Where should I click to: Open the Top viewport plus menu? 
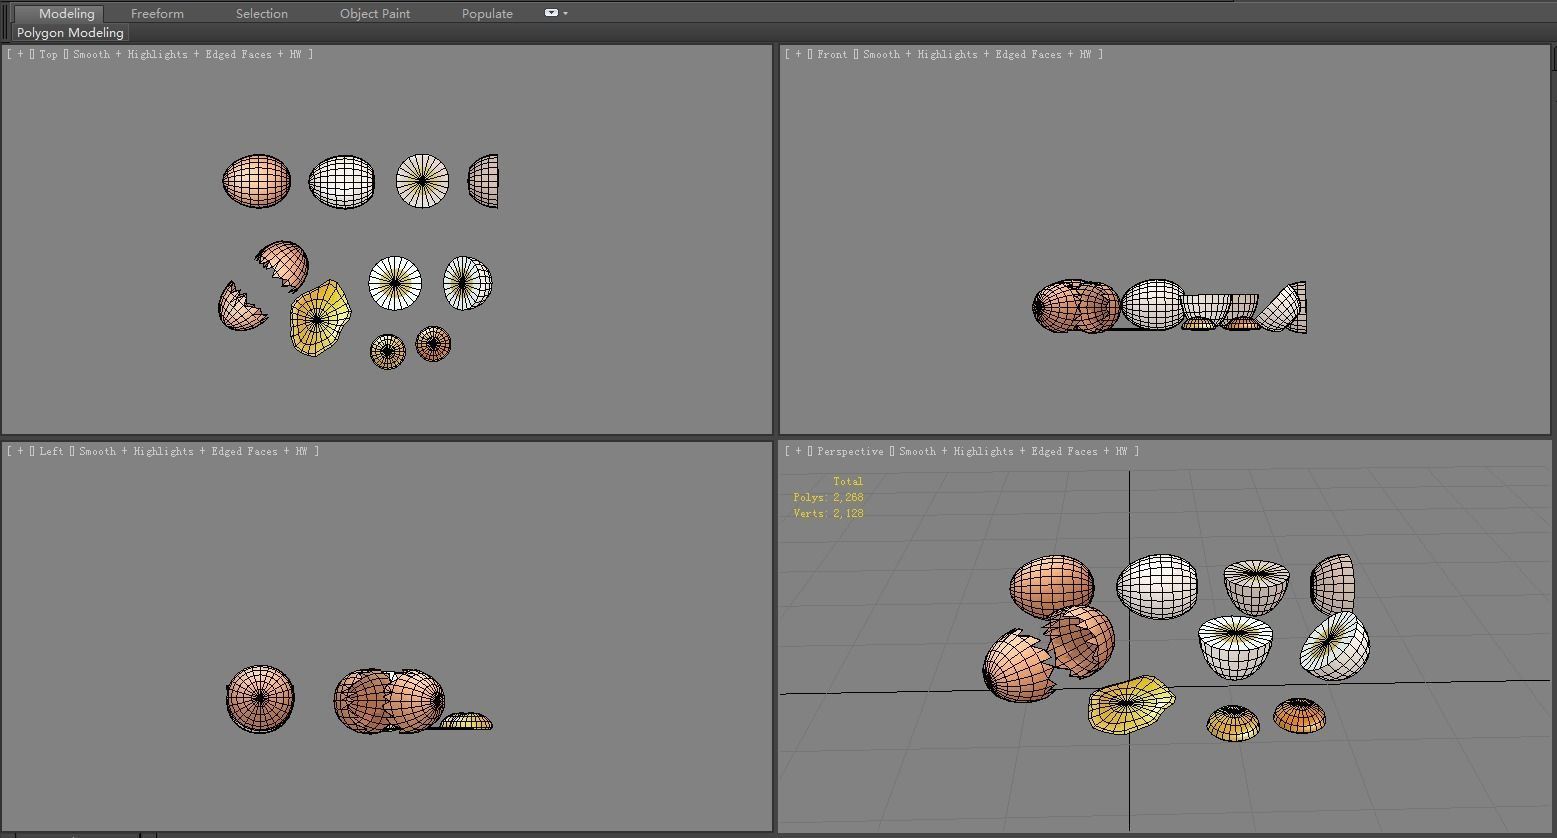pyautogui.click(x=20, y=55)
